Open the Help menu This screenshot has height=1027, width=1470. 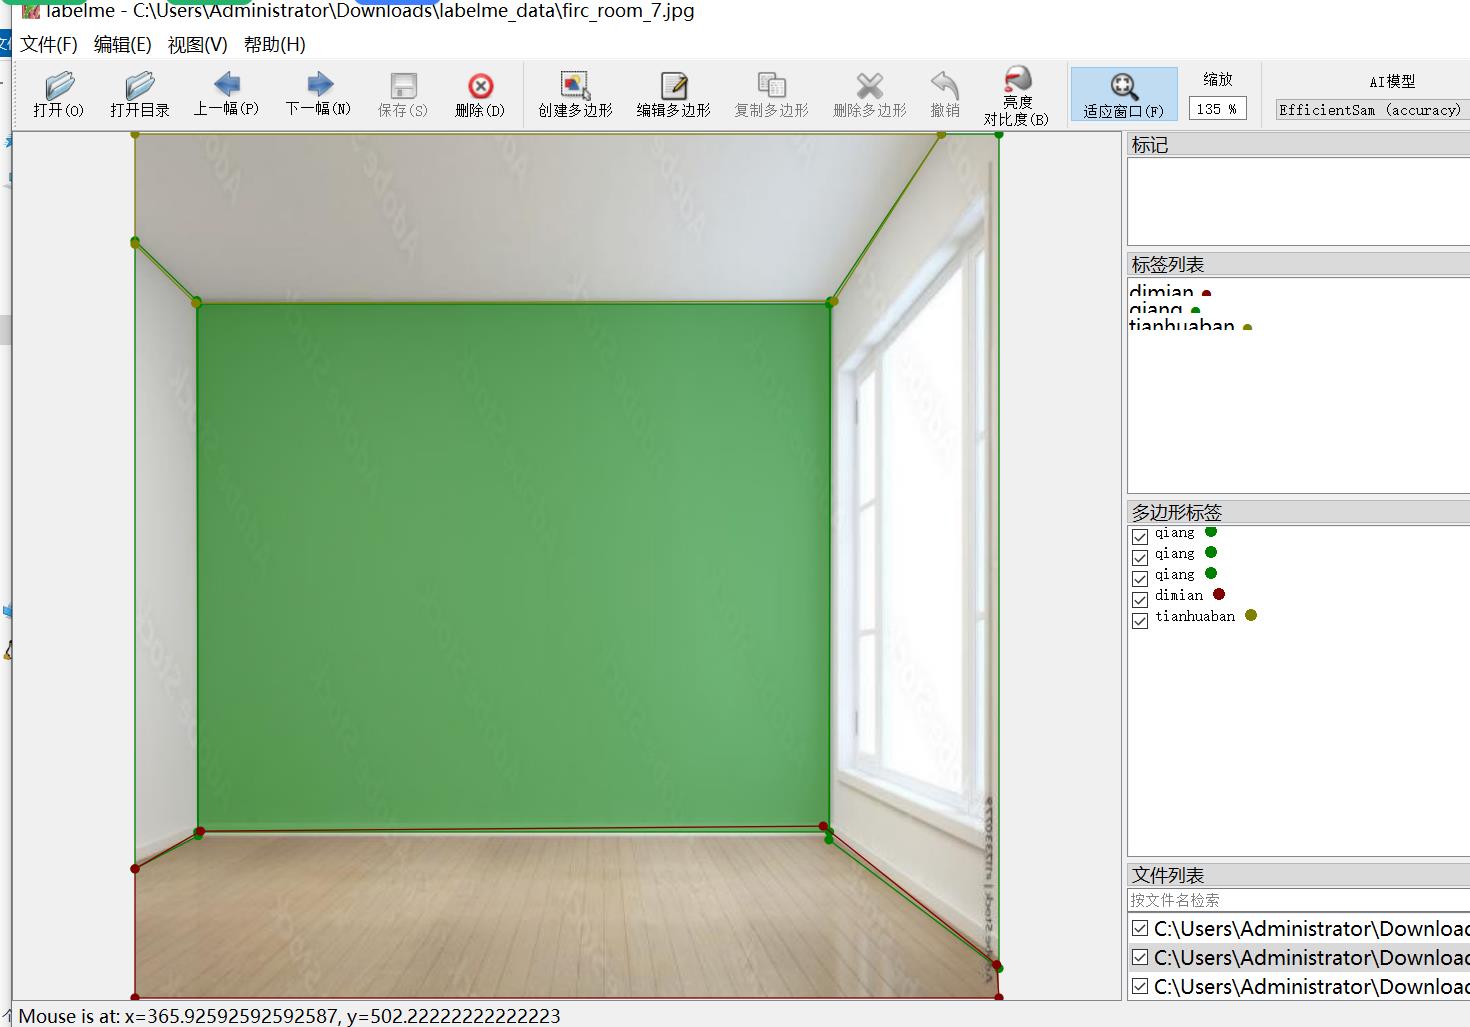tap(274, 45)
